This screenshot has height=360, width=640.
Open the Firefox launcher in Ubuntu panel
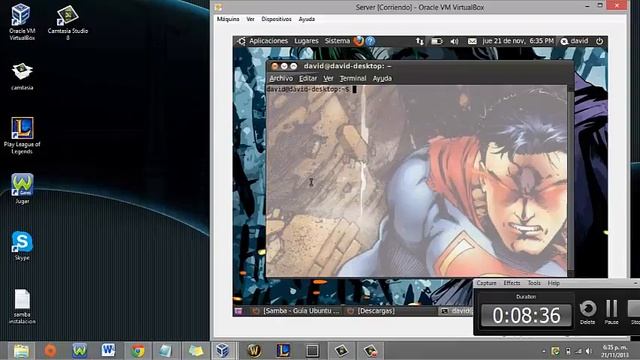tap(359, 41)
